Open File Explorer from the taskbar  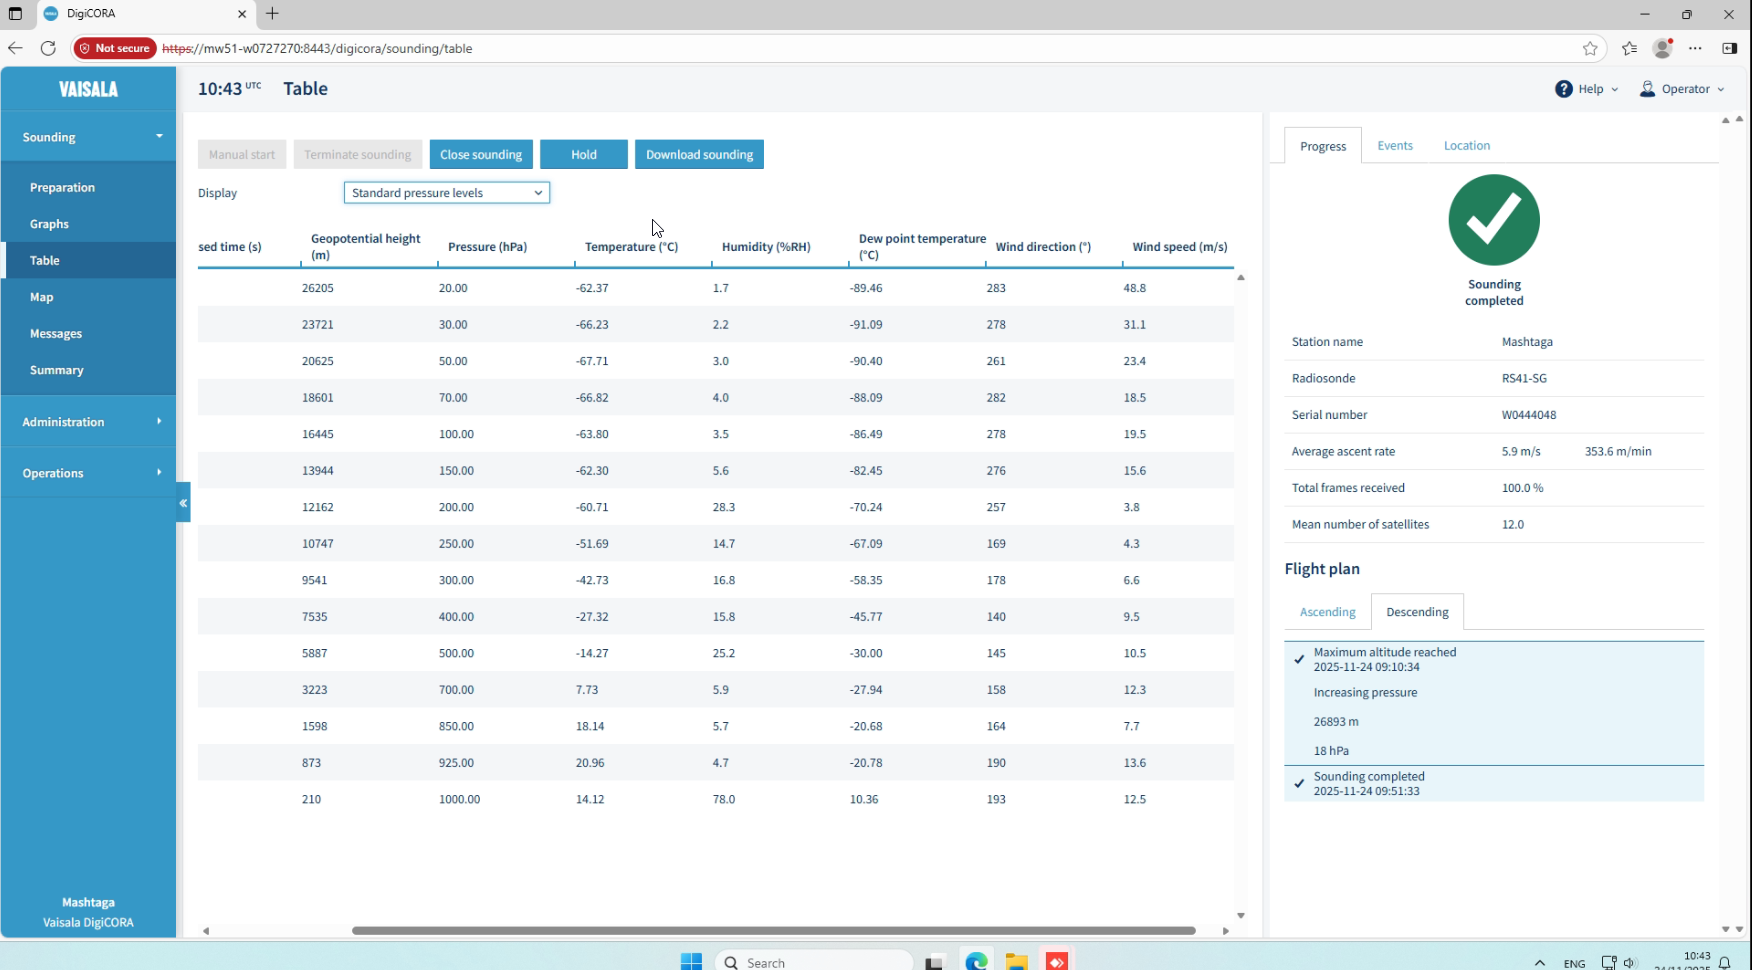[1016, 961]
